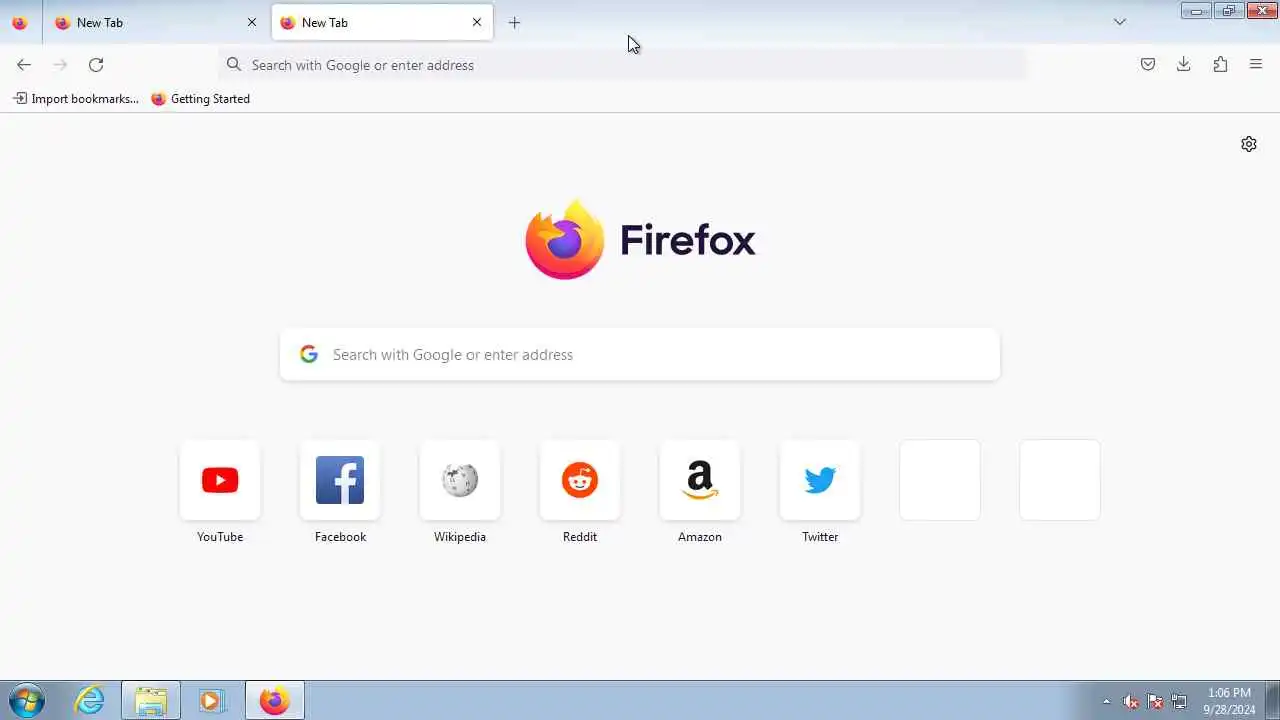Open Windows Explorer from taskbar
Screen dimensions: 1280x720
pyautogui.click(x=151, y=701)
